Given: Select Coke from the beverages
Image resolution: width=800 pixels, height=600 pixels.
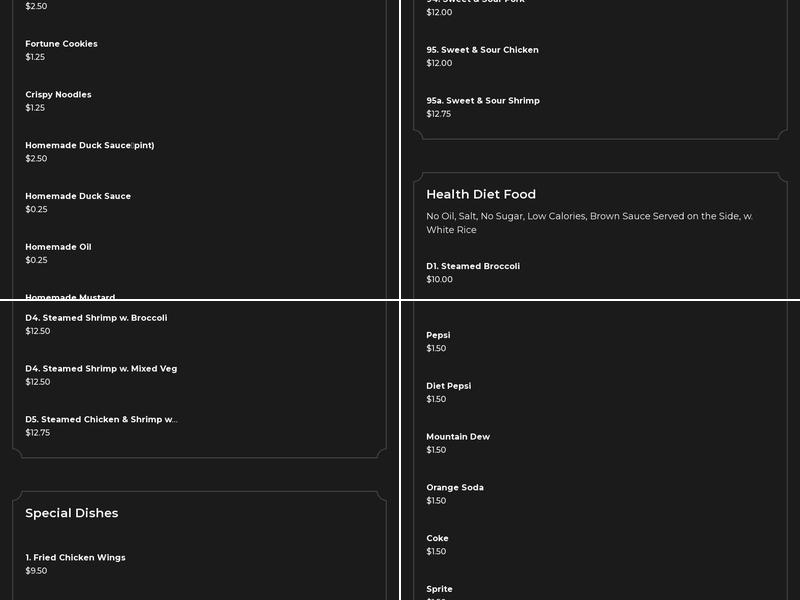Looking at the screenshot, I should 437,539.
